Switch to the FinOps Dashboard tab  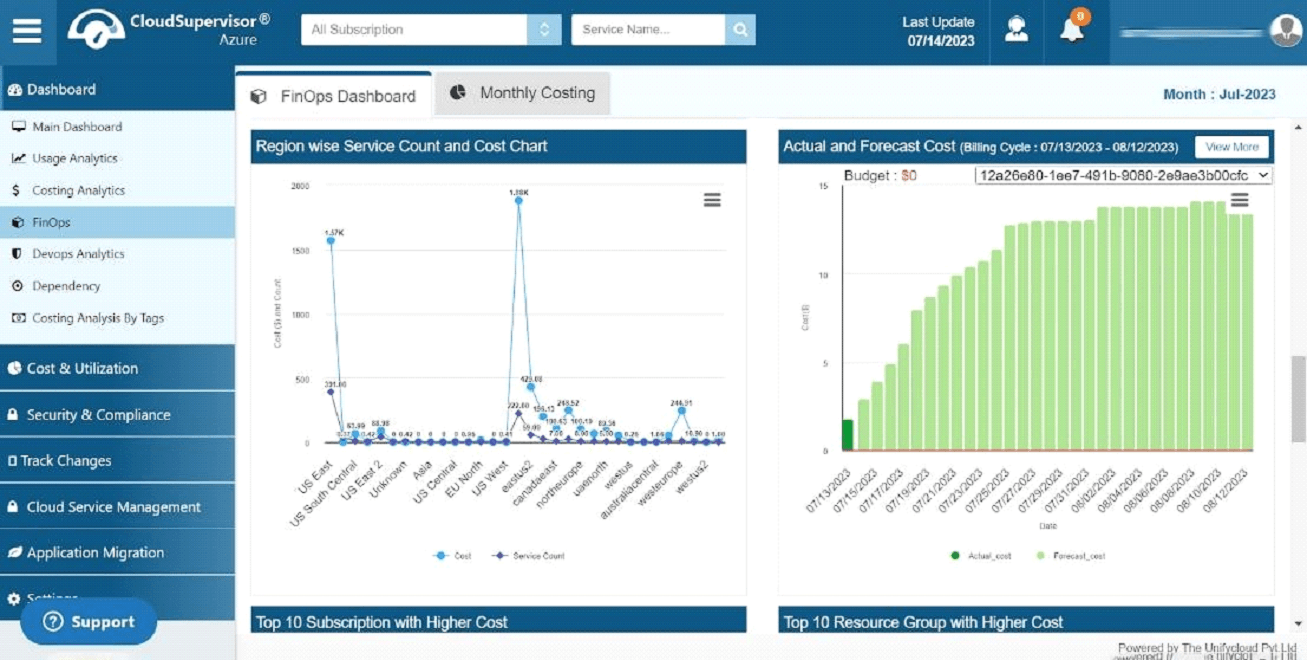[334, 96]
